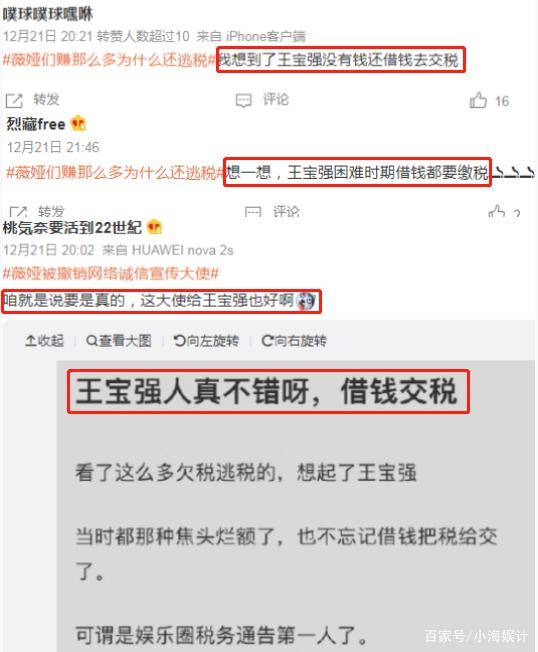Screen dimensions: 538x652
Task: Click the repost icon under the first post
Action: point(14,100)
